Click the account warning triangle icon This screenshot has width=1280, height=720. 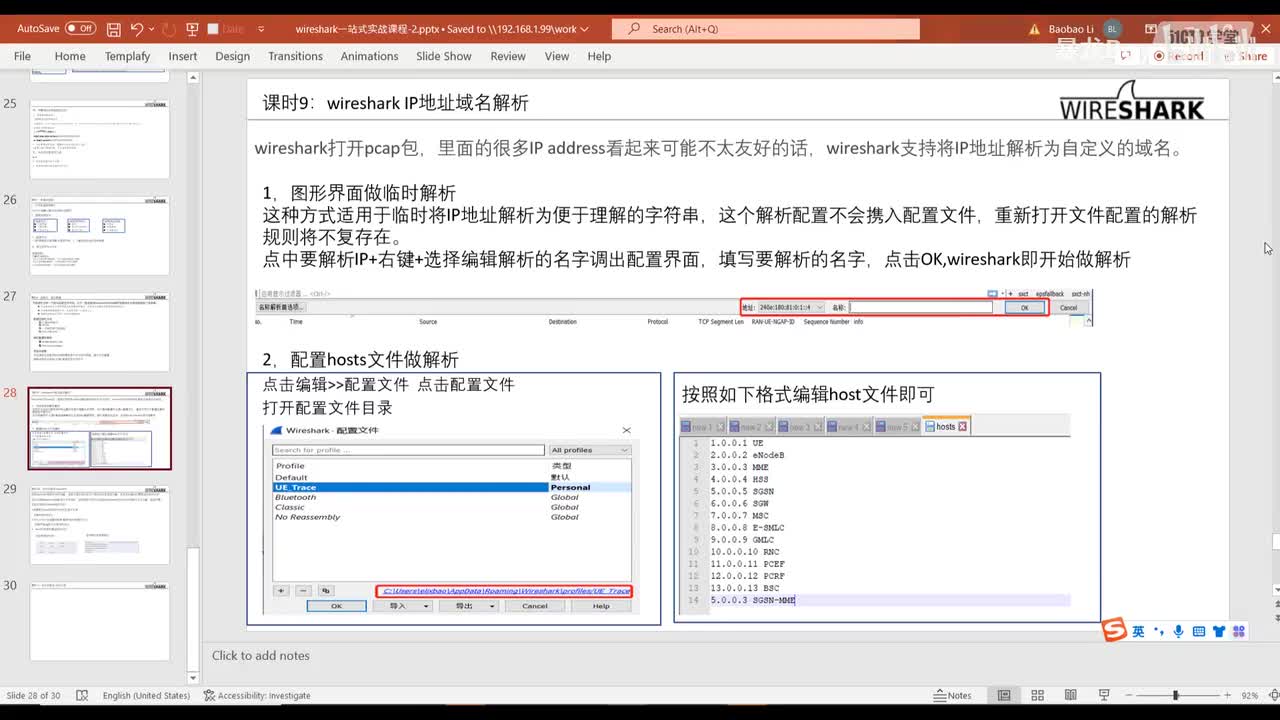(1034, 29)
